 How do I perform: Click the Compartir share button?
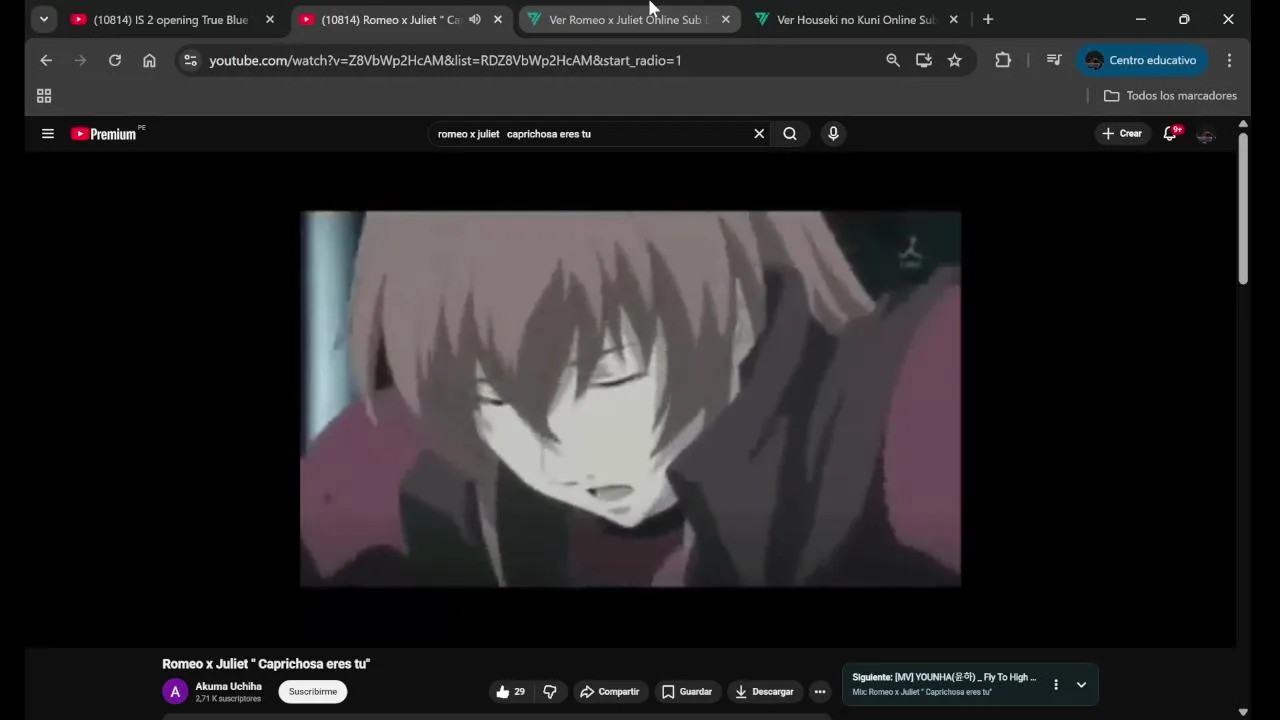coord(610,691)
